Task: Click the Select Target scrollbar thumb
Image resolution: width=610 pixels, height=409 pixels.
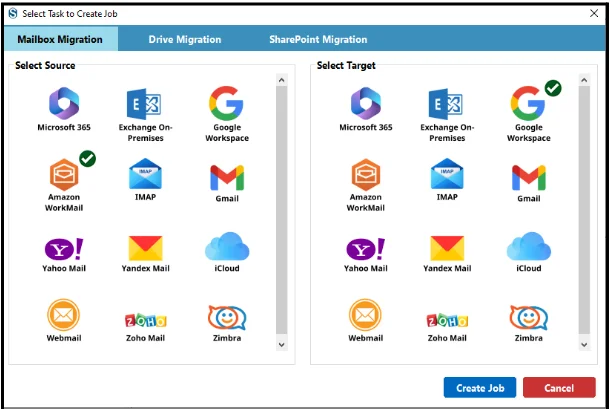Action: coord(584,210)
